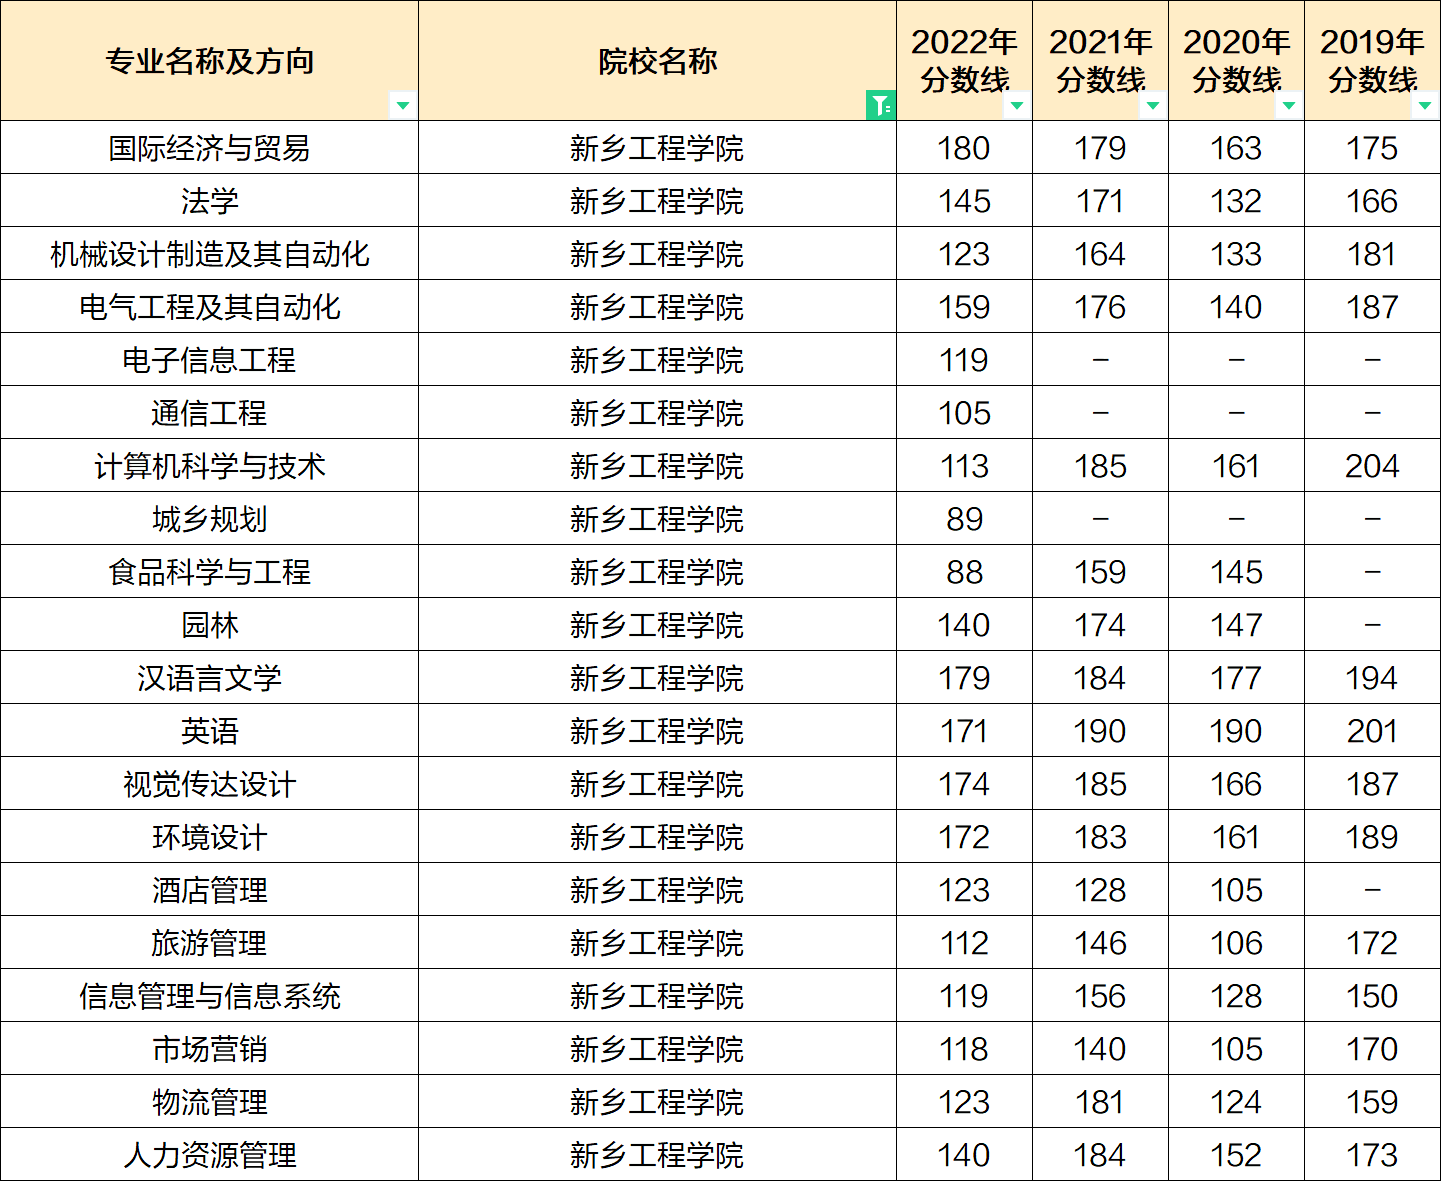The image size is (1441, 1181).
Task: Click 城乡规划 score cell showing 89
Action: point(964,519)
